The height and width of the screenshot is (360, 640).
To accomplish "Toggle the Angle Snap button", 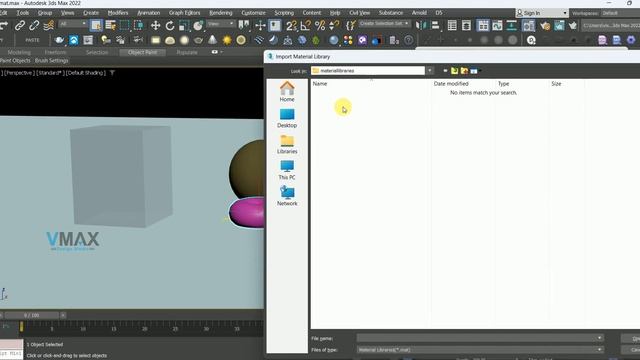I will [305, 26].
